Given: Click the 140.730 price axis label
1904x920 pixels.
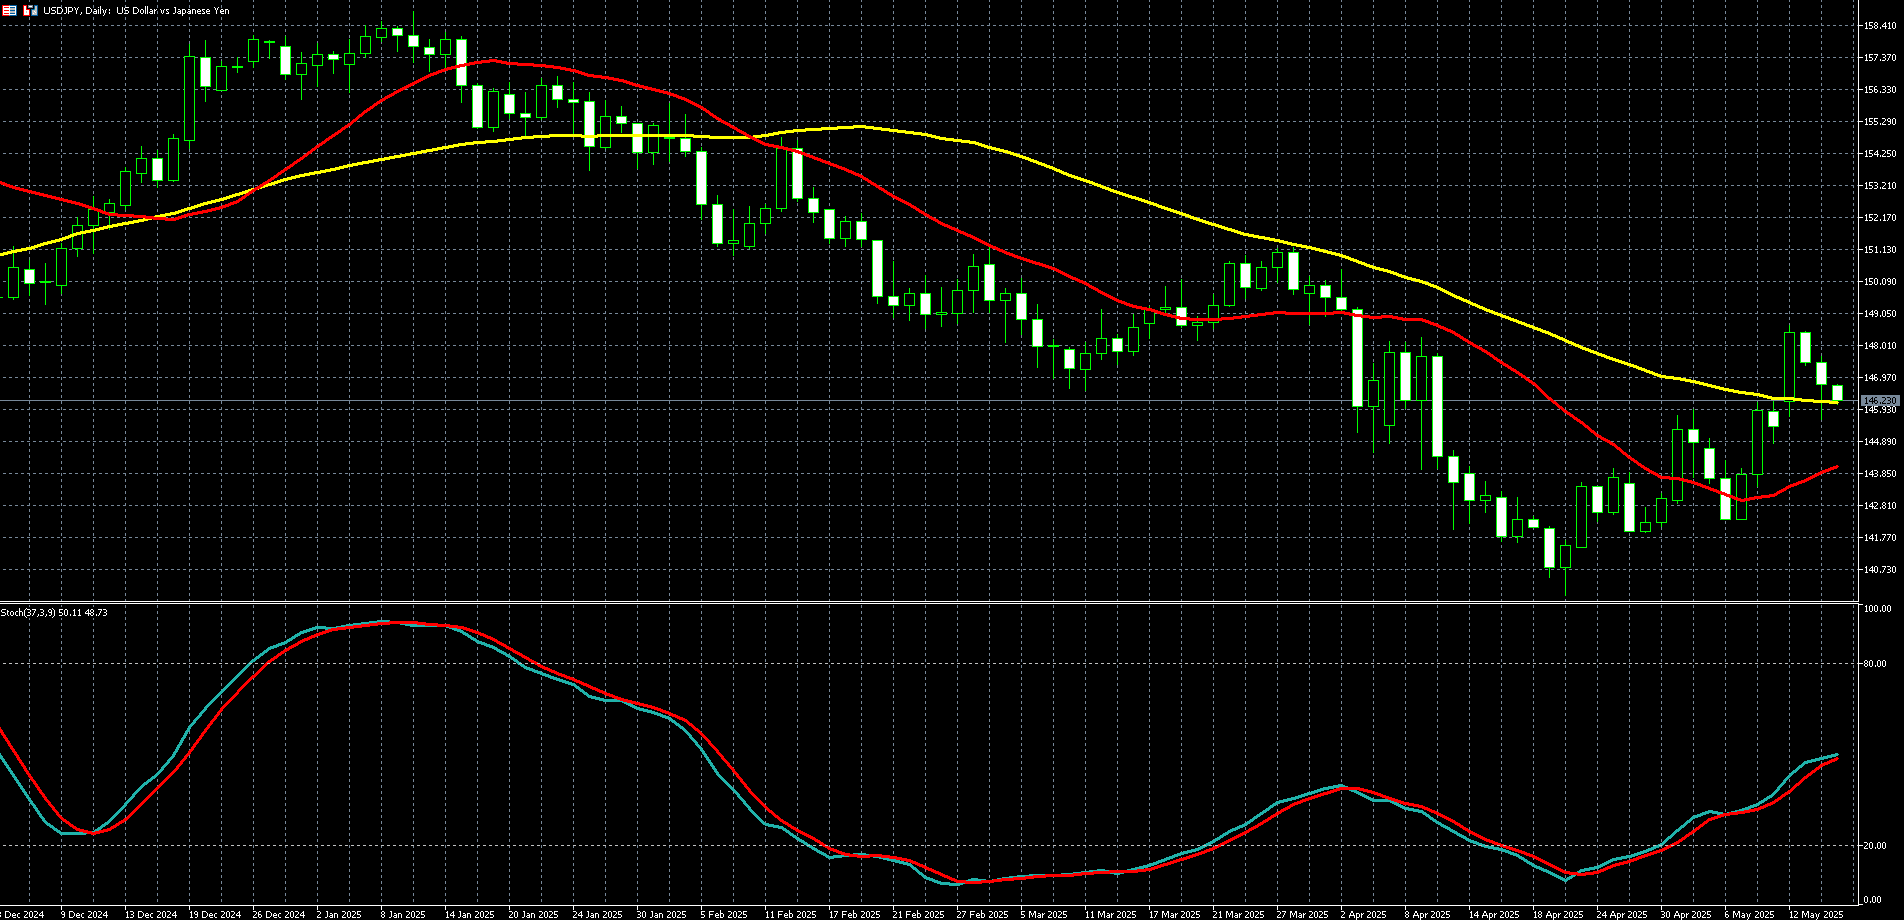Looking at the screenshot, I should click(1880, 570).
